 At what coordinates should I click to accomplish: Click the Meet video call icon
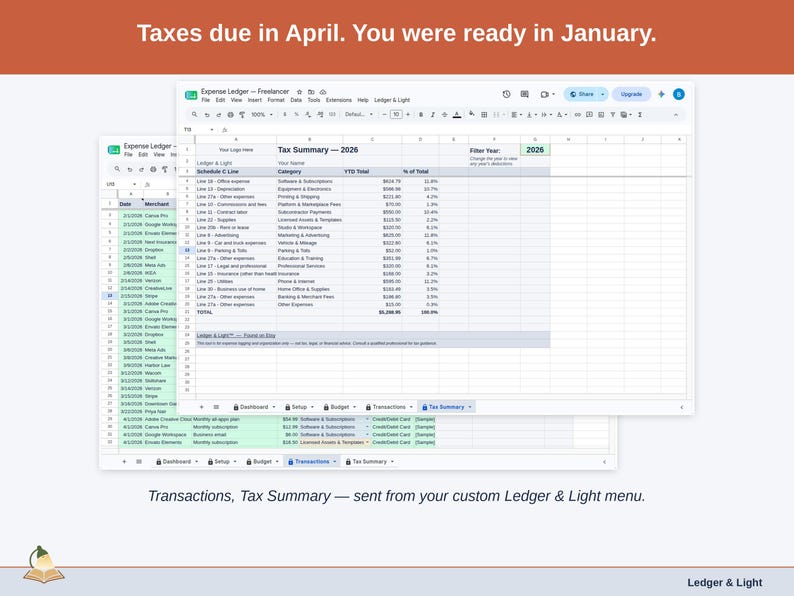coord(546,94)
